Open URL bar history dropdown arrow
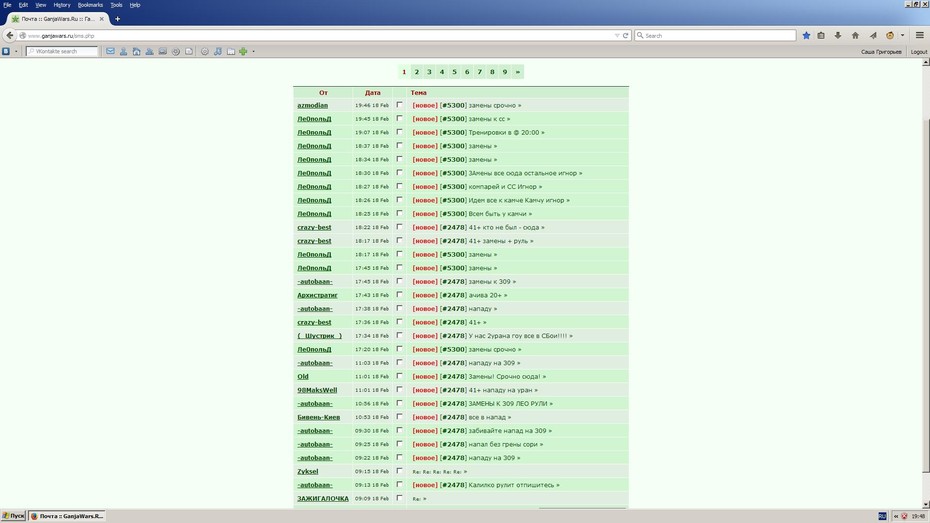This screenshot has width=930, height=523. (x=617, y=36)
